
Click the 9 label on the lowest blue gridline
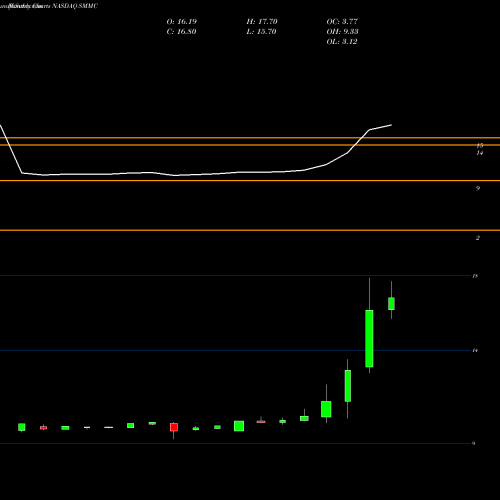[474, 443]
